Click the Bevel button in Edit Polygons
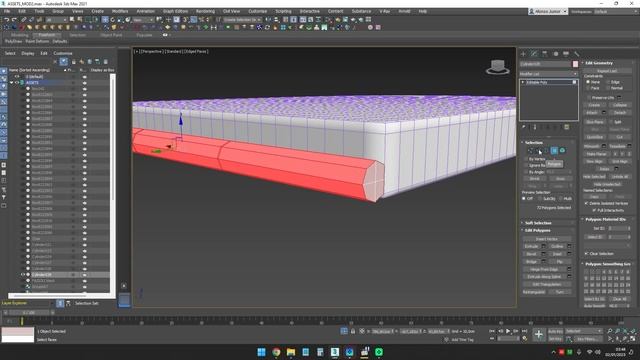Viewport: 640px width, 360px height. coord(531,254)
